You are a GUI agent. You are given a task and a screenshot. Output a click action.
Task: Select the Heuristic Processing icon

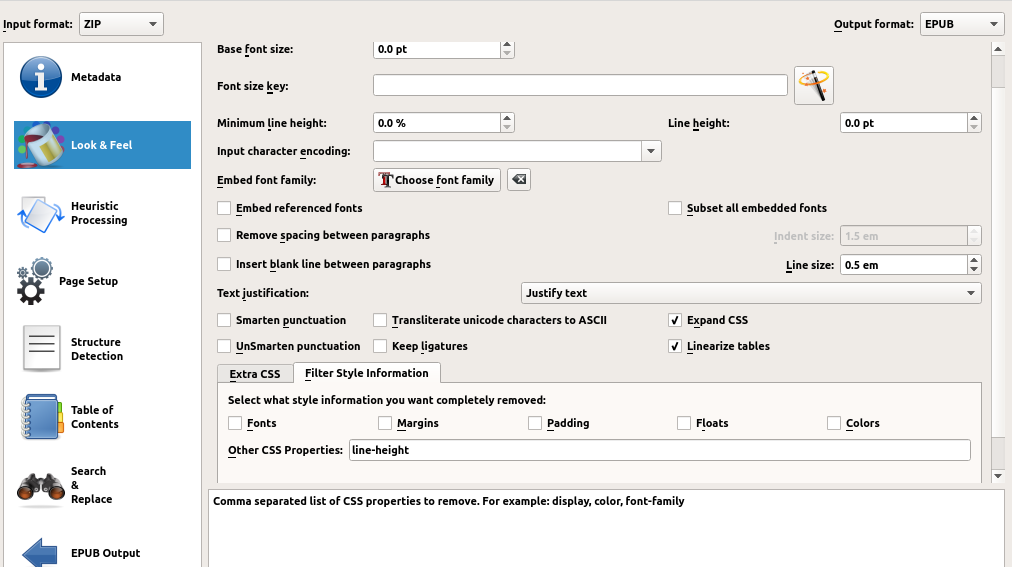41,213
